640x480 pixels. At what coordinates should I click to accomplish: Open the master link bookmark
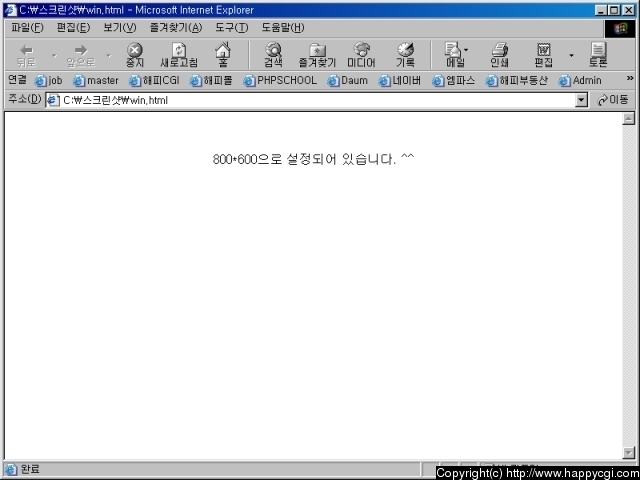[96, 81]
